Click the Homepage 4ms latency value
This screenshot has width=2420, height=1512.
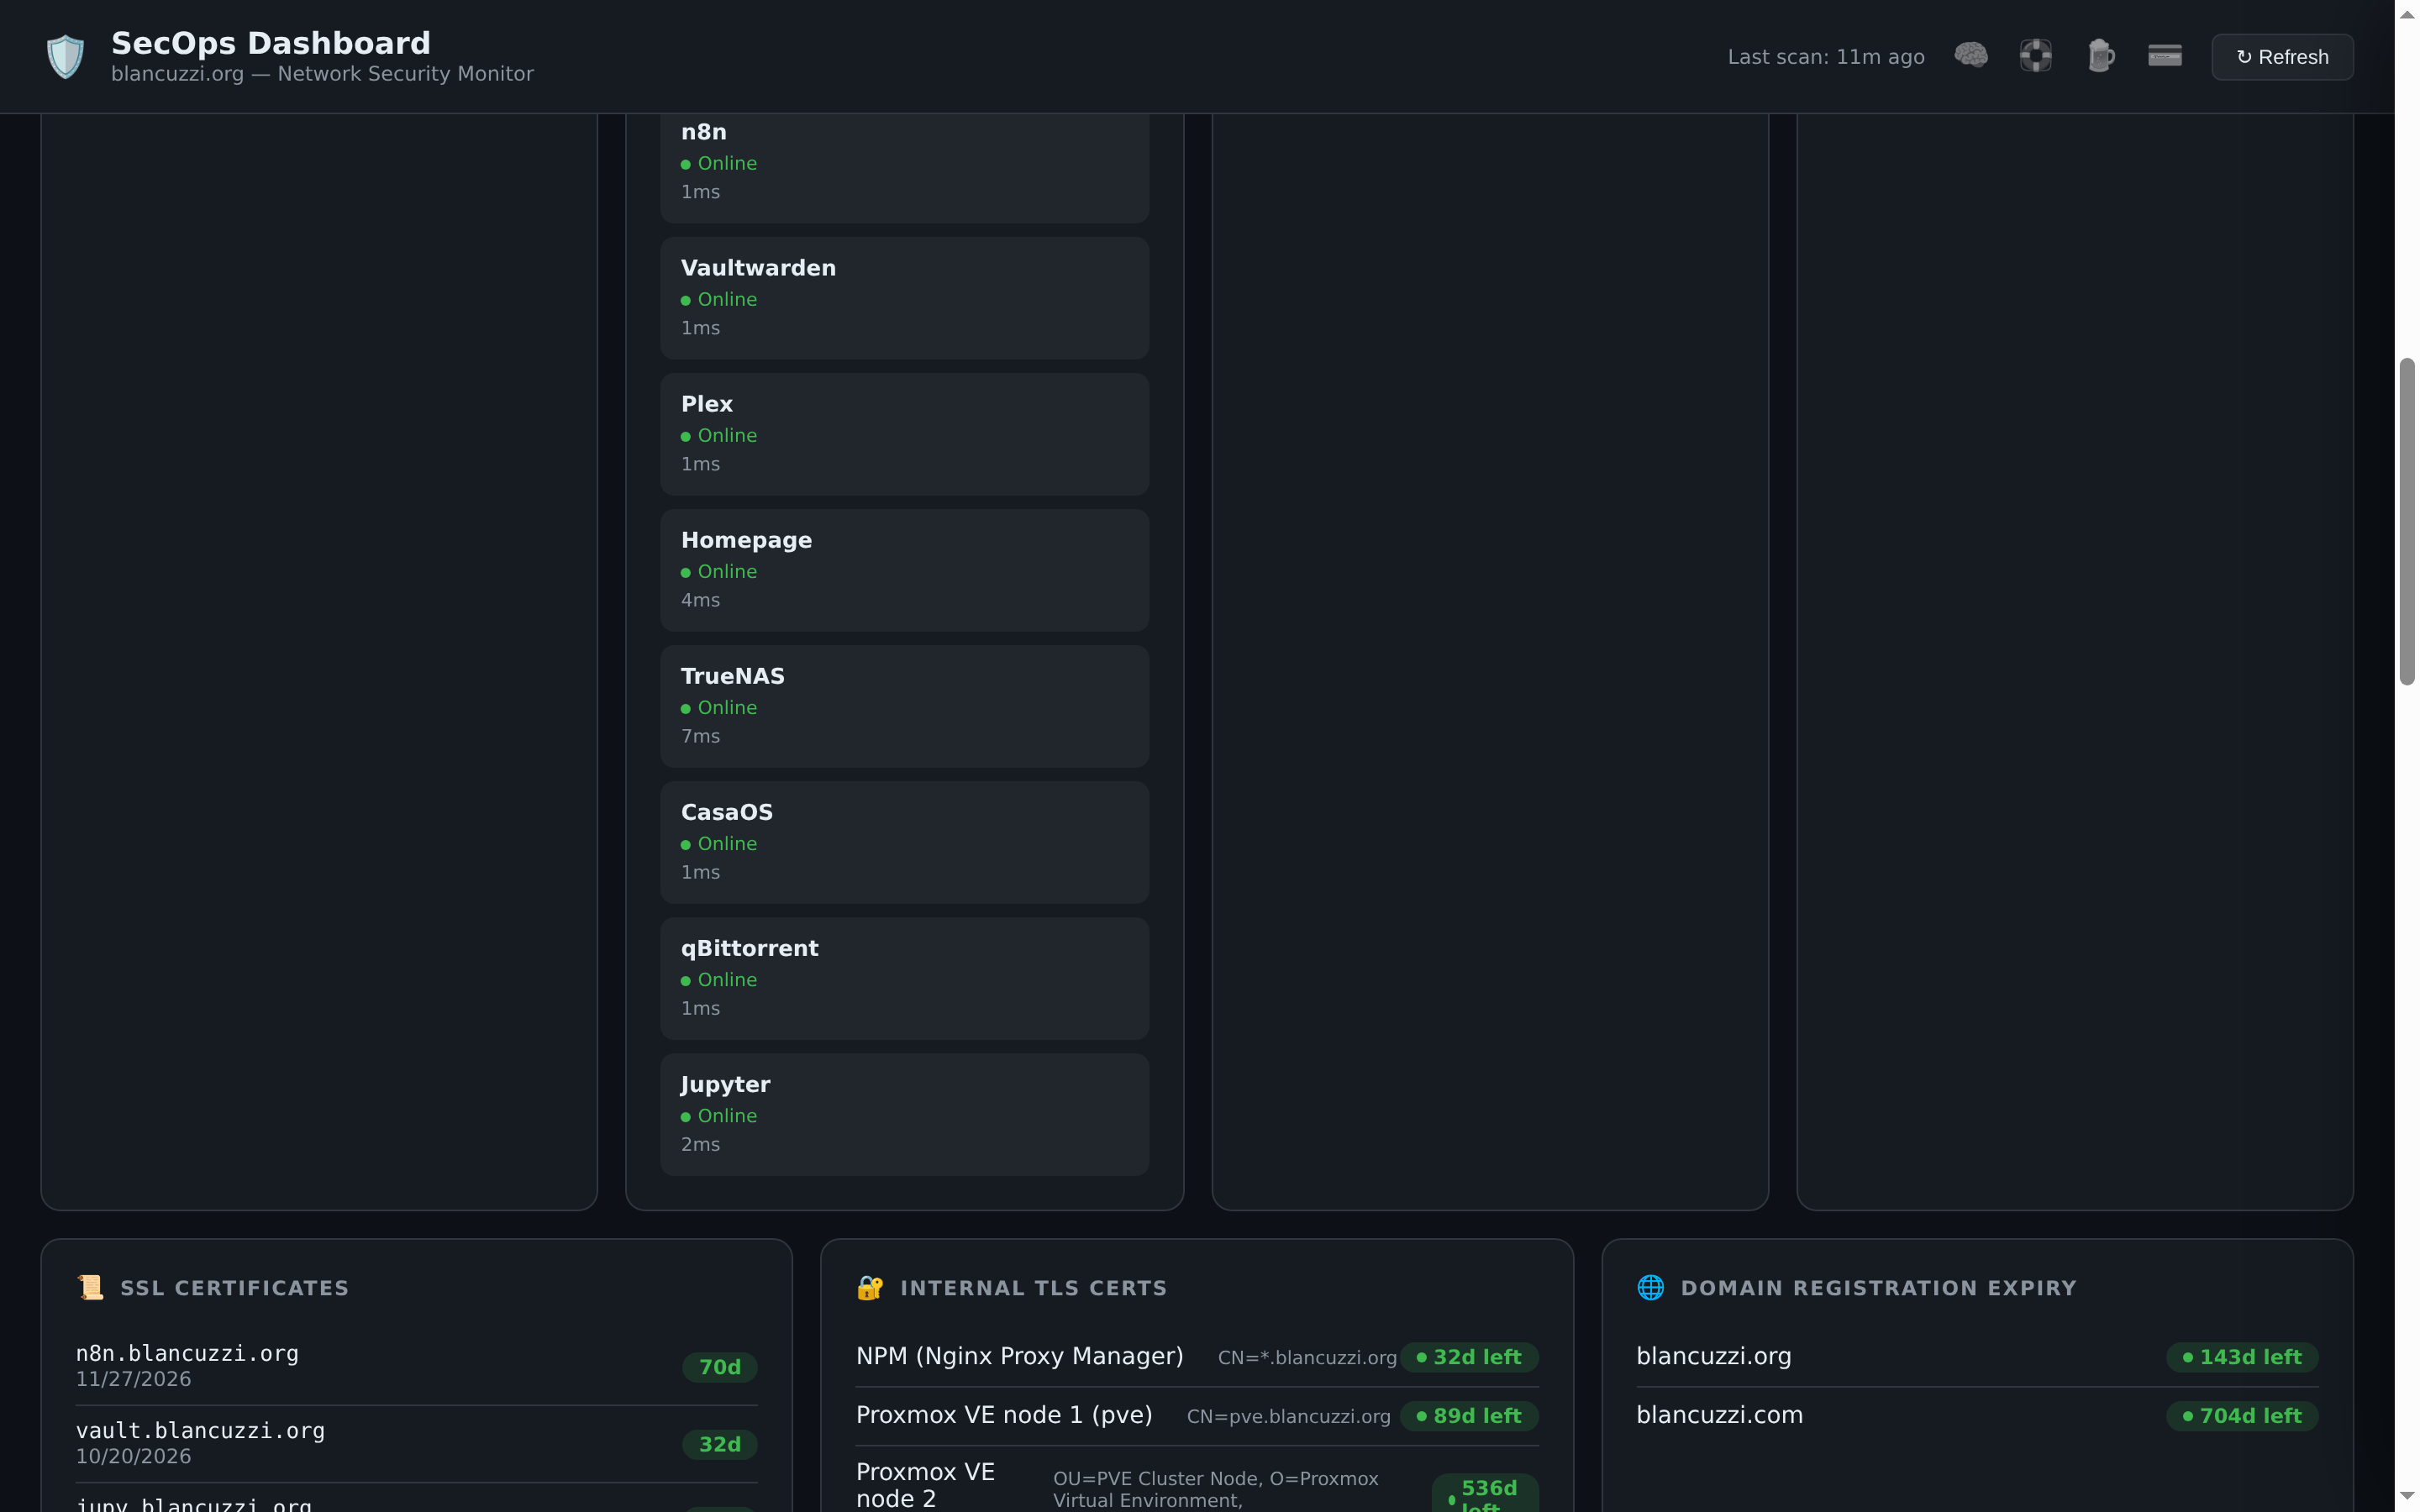click(x=700, y=600)
